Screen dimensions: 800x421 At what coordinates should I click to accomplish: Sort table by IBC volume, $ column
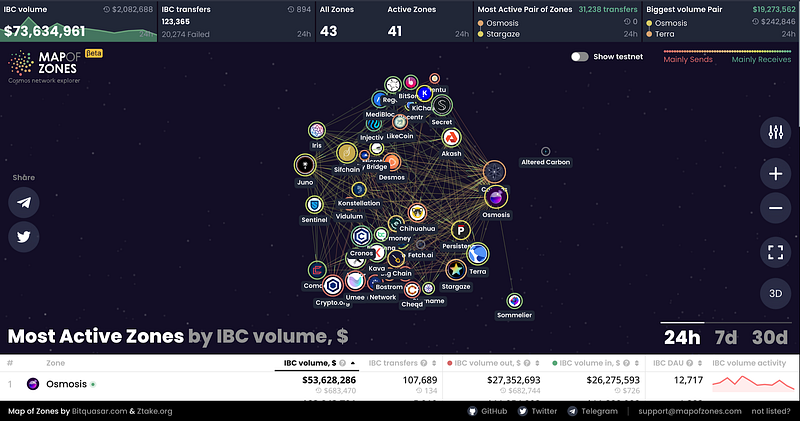click(319, 363)
